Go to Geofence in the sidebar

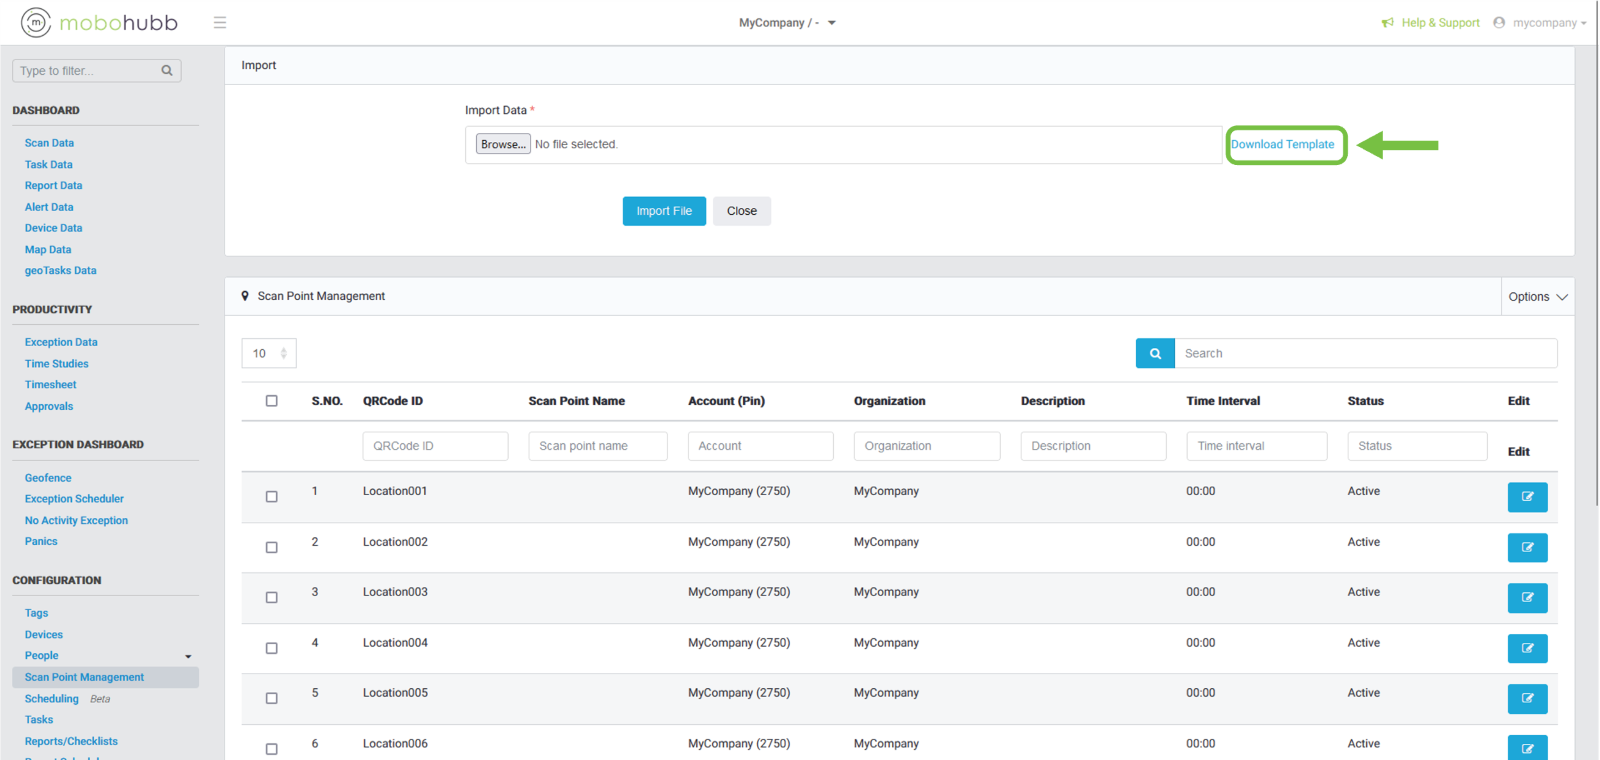(x=48, y=478)
